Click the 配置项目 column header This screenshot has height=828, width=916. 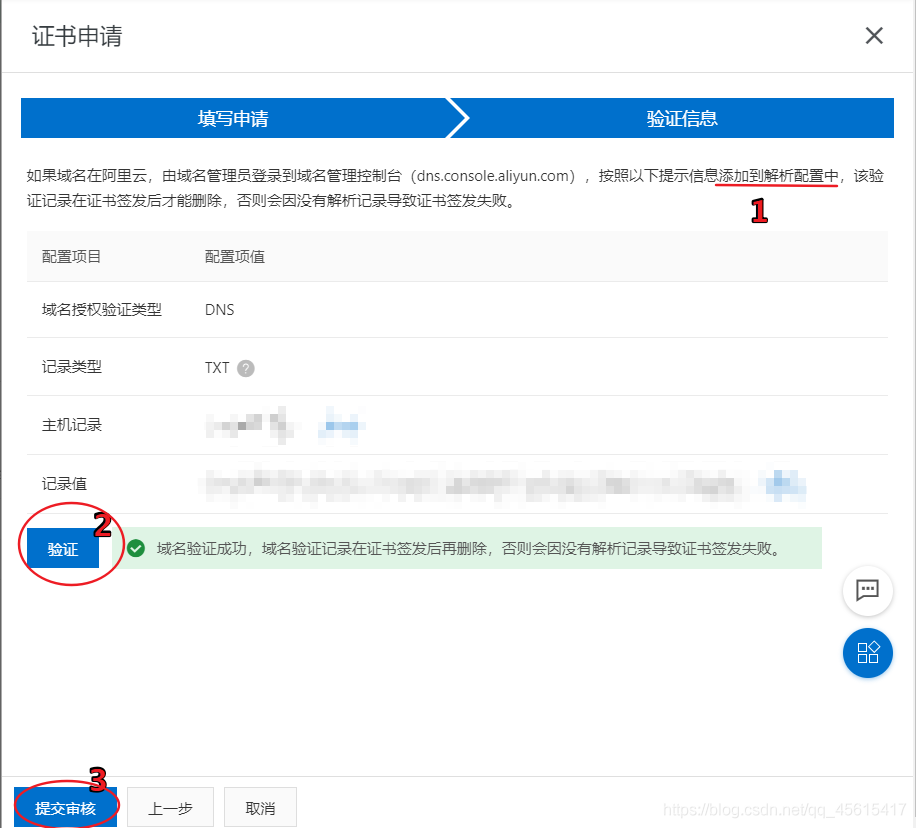pos(71,257)
